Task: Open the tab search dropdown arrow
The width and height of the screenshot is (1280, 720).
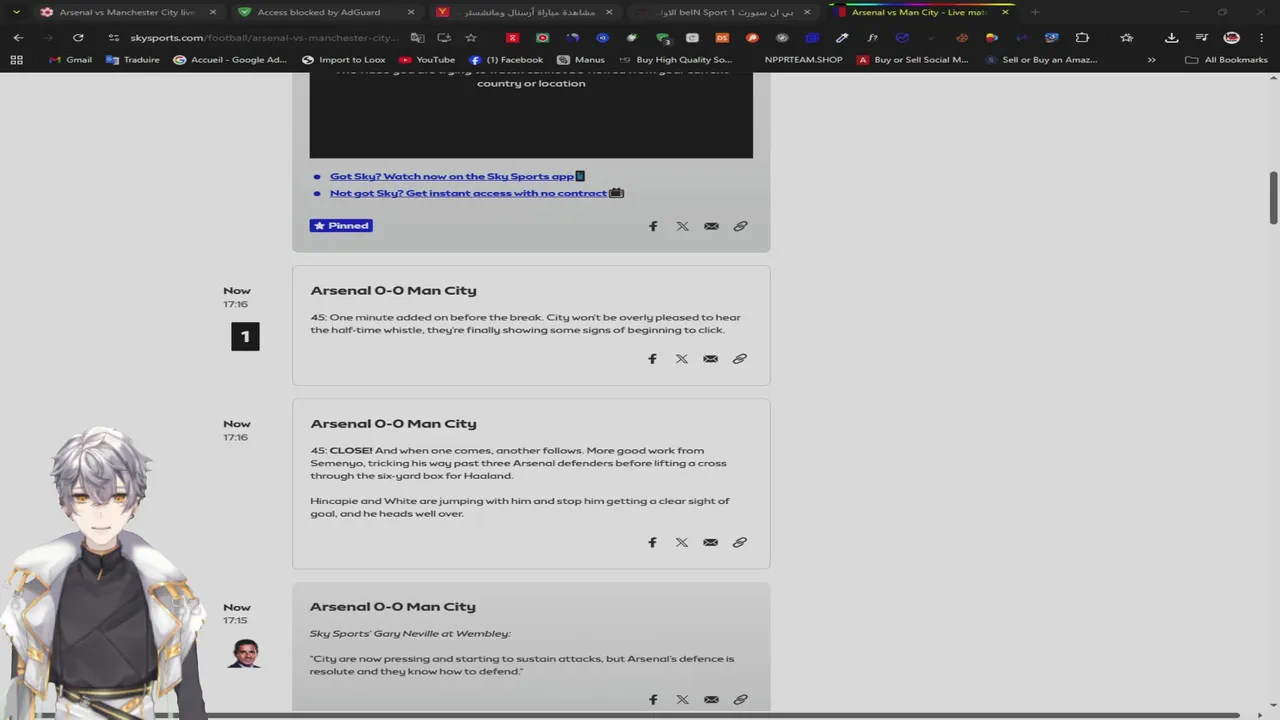Action: click(16, 12)
